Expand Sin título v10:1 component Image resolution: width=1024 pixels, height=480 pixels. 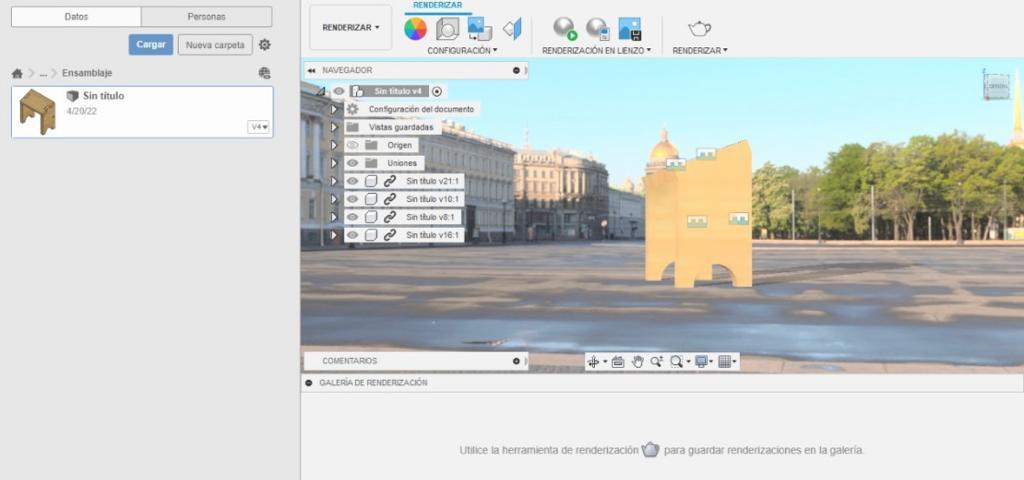[x=334, y=199]
